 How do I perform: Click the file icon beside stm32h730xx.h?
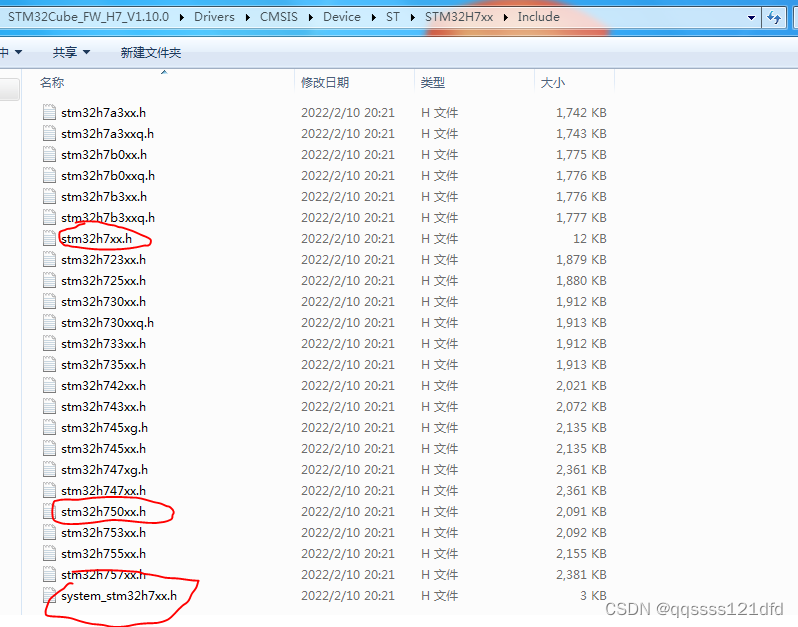(x=49, y=301)
